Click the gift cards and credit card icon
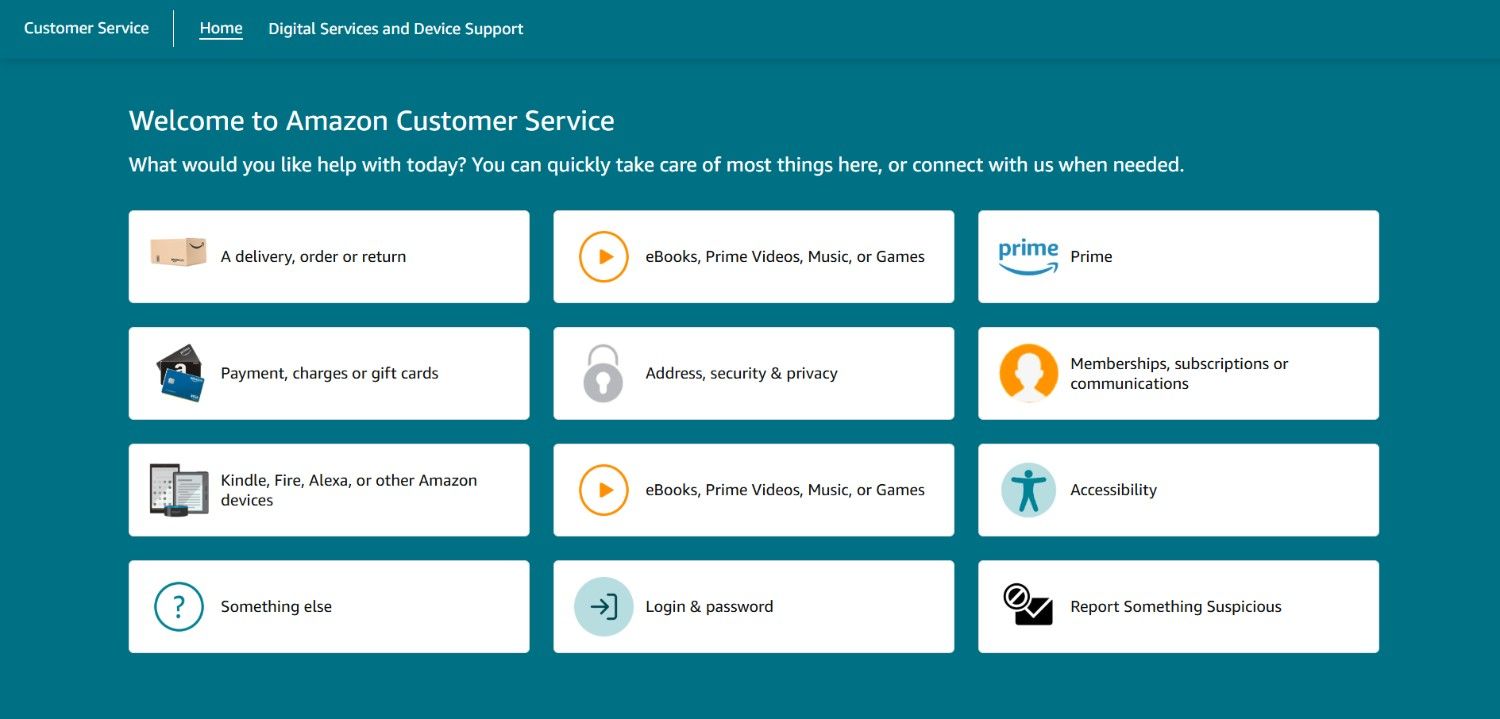The height and width of the screenshot is (719, 1500). click(x=180, y=373)
